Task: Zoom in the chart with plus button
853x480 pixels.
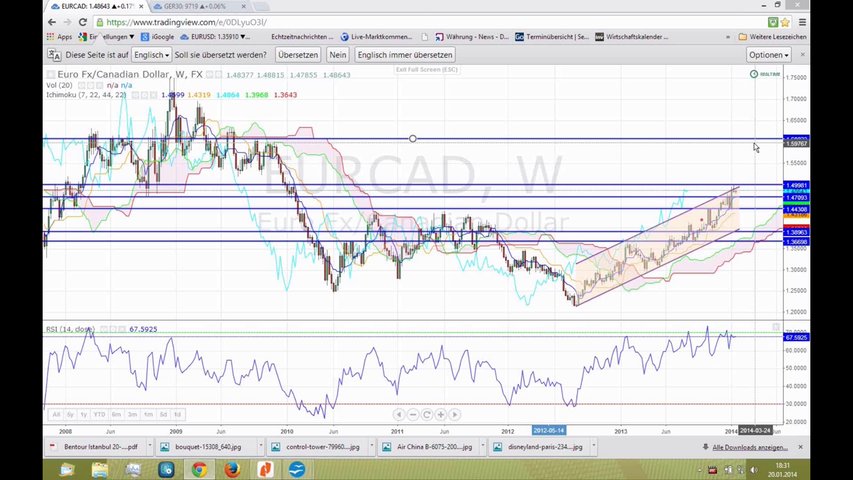Action: (x=440, y=414)
